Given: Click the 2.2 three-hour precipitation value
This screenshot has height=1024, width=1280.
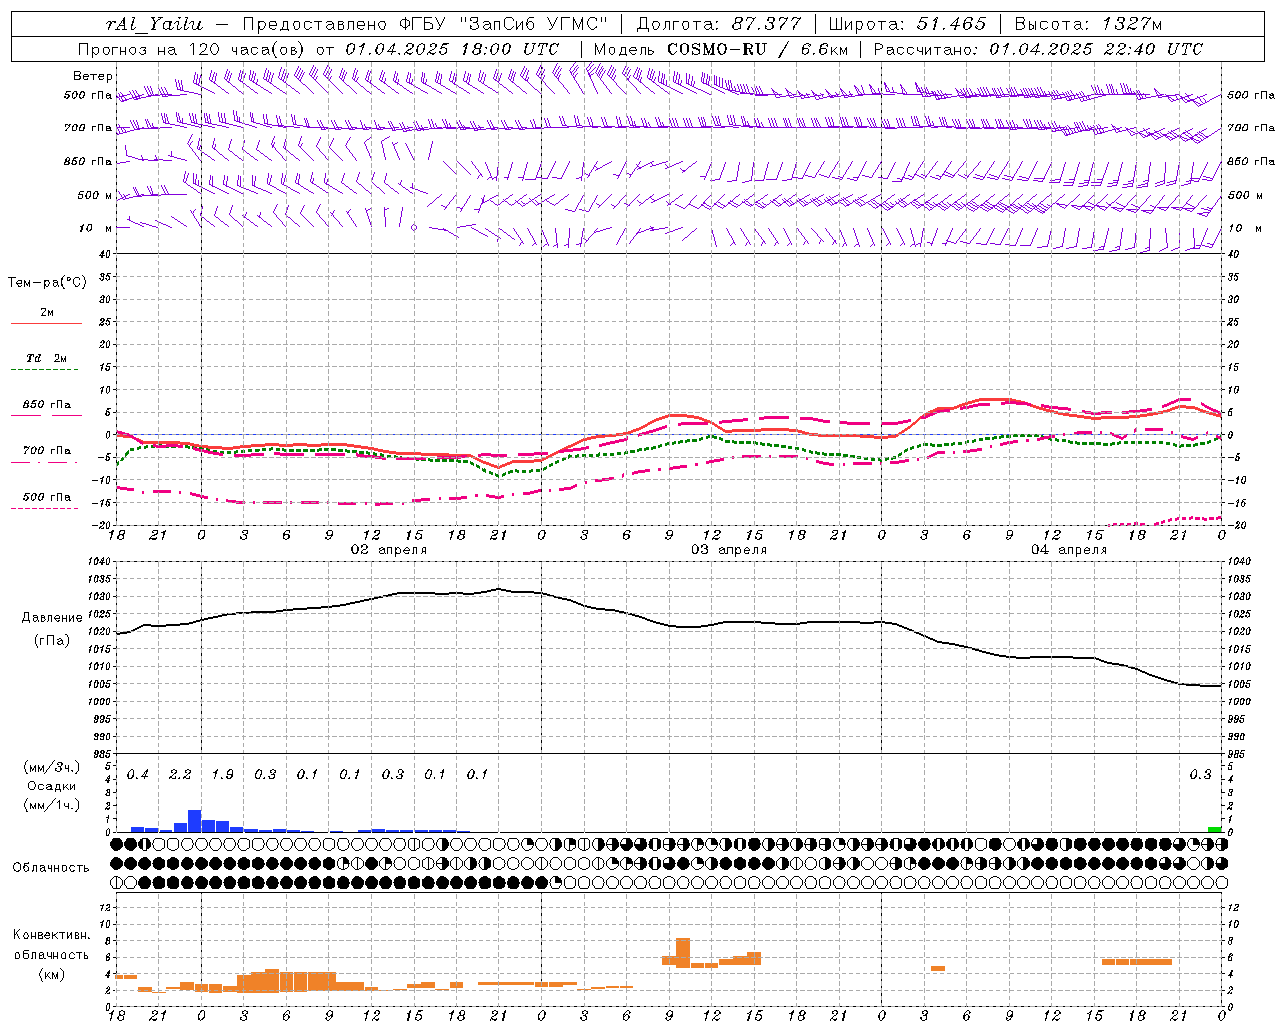Looking at the screenshot, I should 180,775.
